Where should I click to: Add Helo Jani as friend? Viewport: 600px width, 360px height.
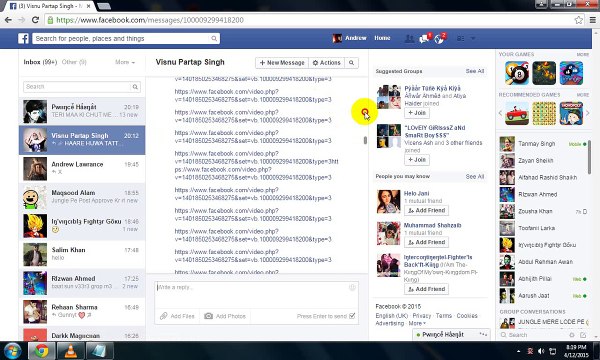(x=426, y=210)
